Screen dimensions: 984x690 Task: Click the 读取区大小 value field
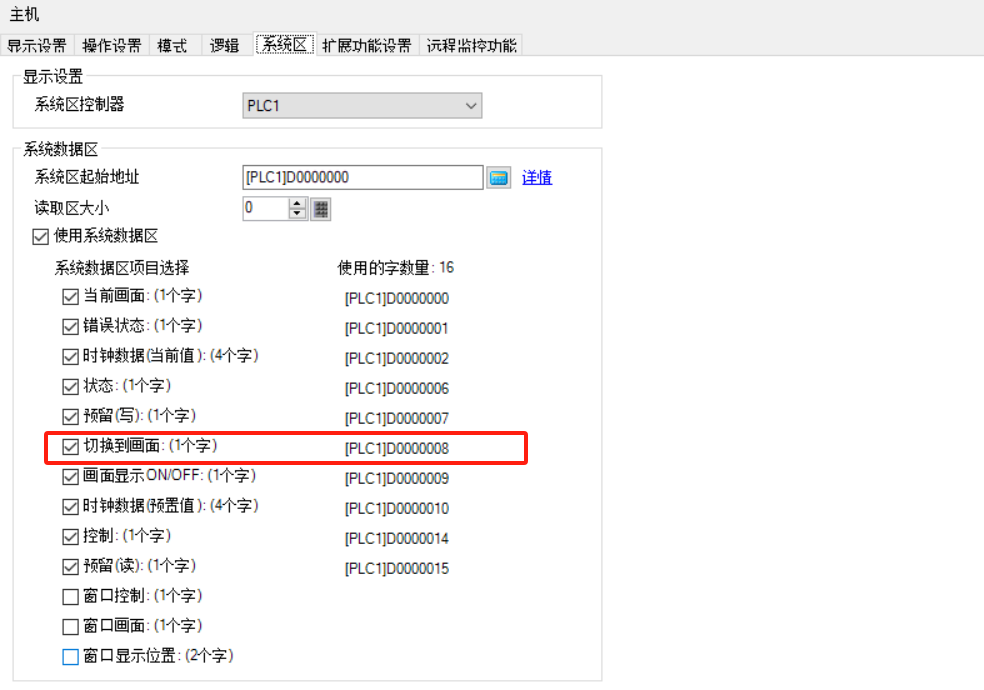point(265,209)
